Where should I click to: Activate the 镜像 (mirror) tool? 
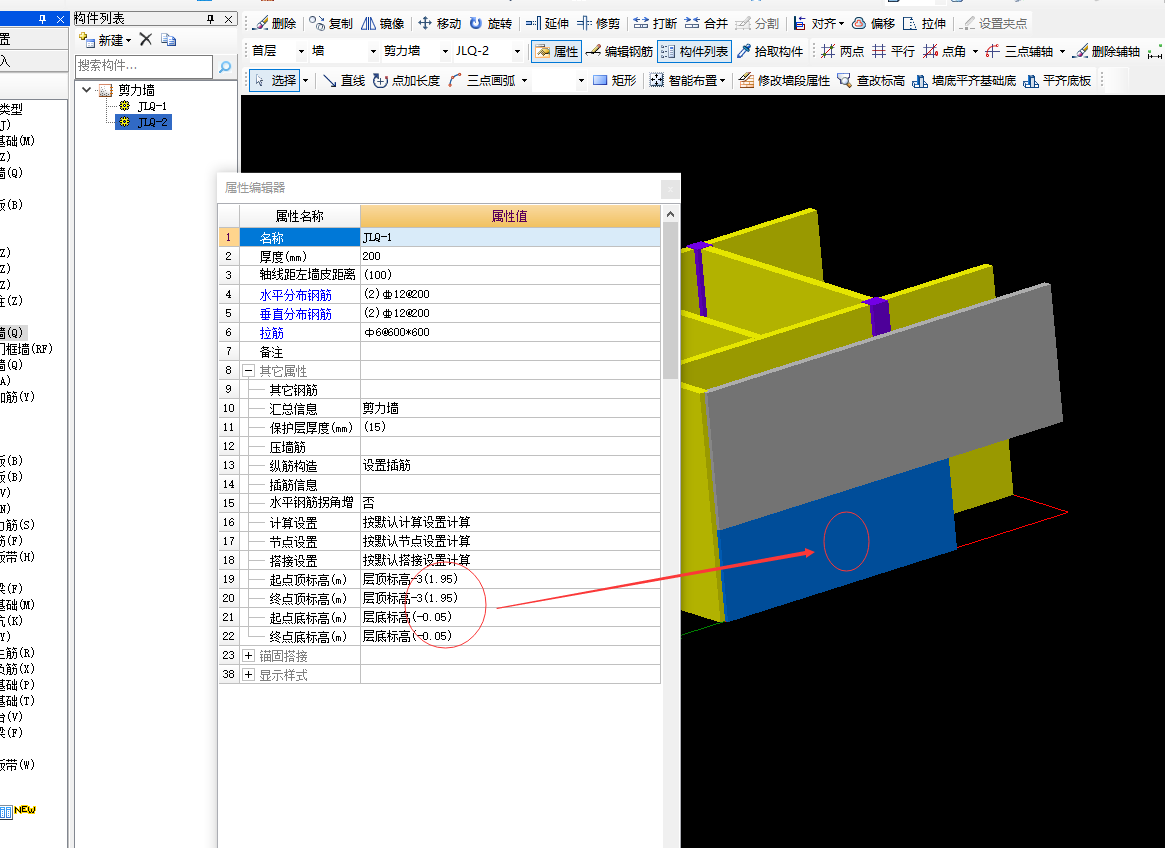coord(383,24)
